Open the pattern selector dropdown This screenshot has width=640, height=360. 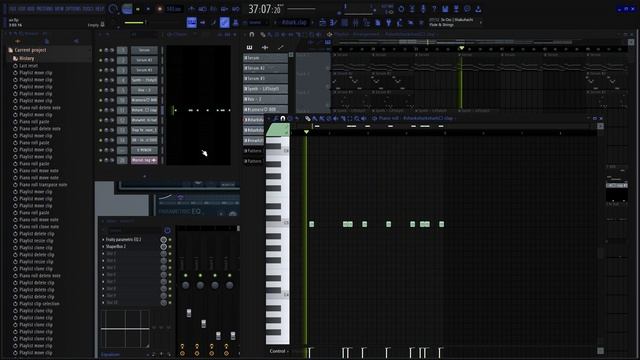click(x=294, y=22)
